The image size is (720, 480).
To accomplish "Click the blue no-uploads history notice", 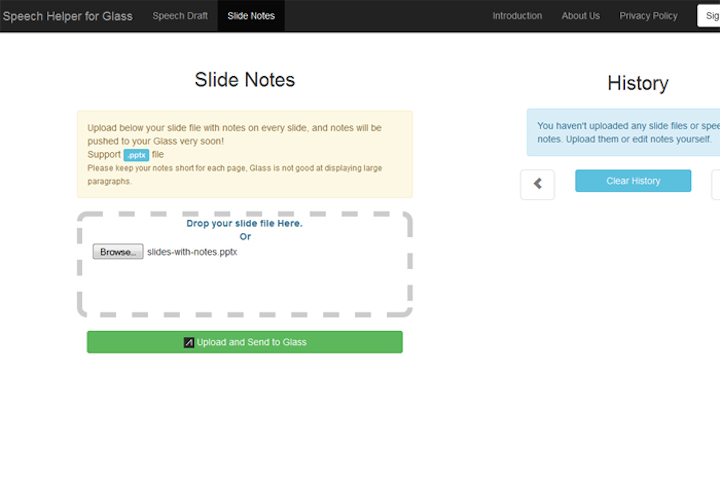I will pyautogui.click(x=624, y=132).
